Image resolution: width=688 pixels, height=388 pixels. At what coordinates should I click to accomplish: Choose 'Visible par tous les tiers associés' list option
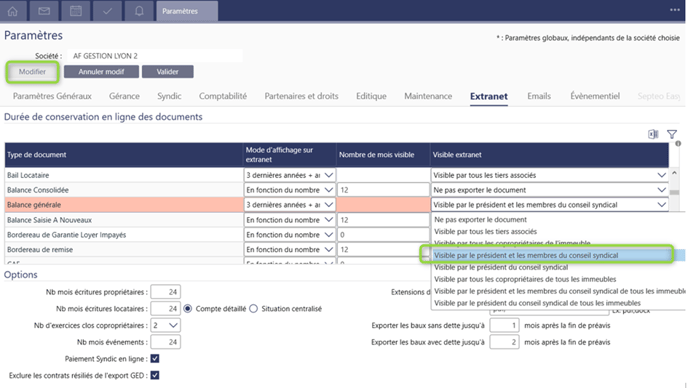485,231
